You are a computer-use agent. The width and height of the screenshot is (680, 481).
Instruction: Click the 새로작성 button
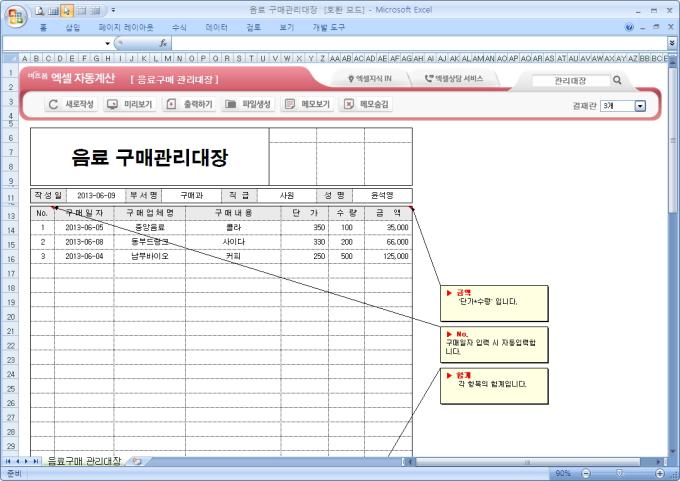pyautogui.click(x=71, y=104)
